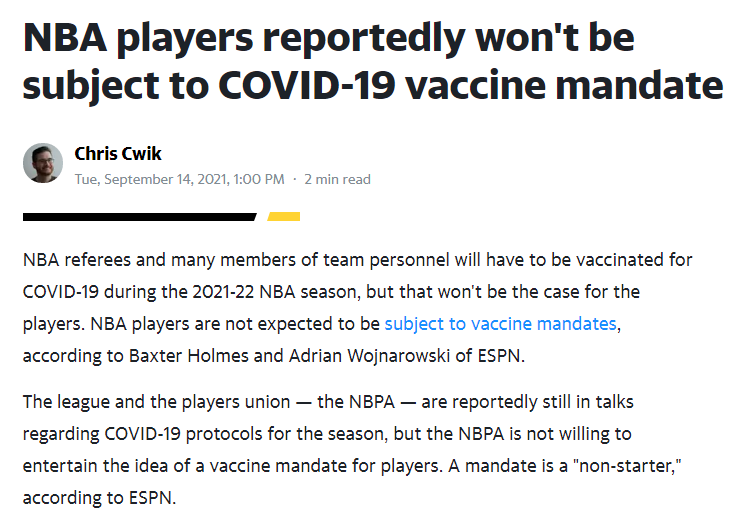Click the word 'mandate' ending the headline
This screenshot has height=516, width=745.
(640, 86)
